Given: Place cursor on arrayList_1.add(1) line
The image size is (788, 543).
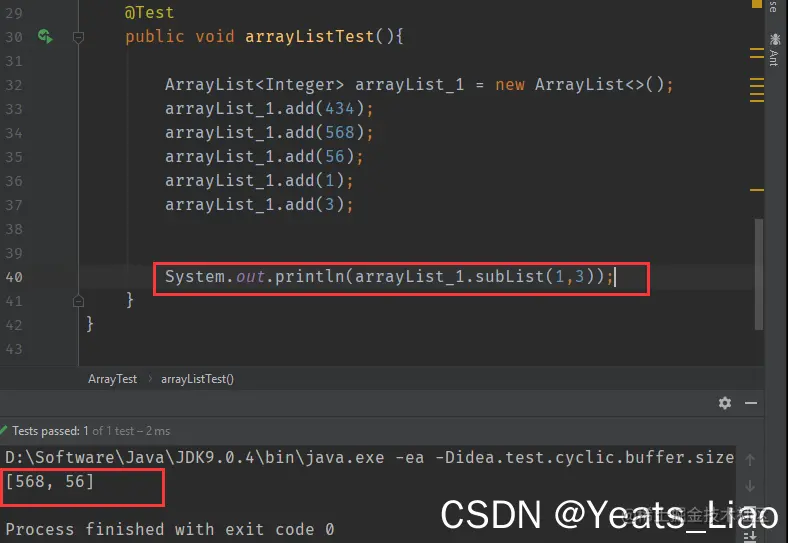Looking at the screenshot, I should coord(259,180).
